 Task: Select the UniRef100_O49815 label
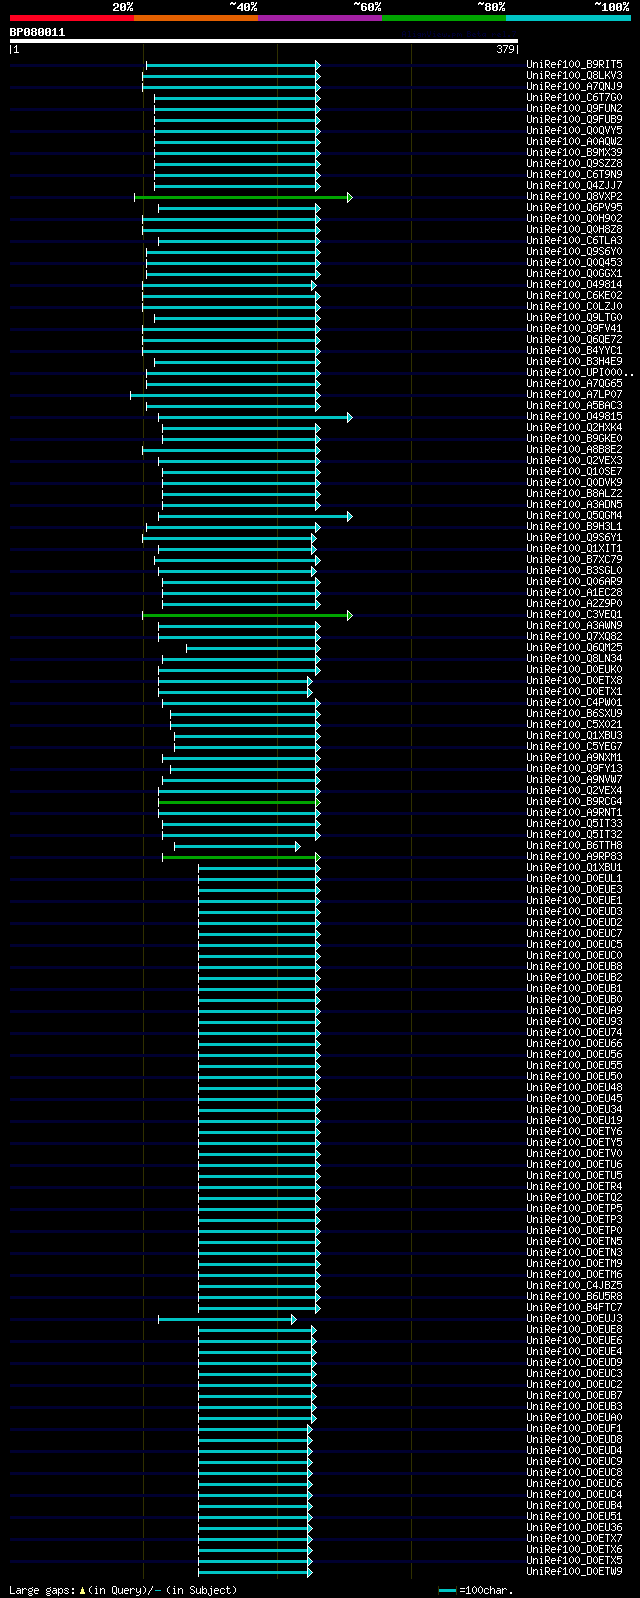coord(574,417)
